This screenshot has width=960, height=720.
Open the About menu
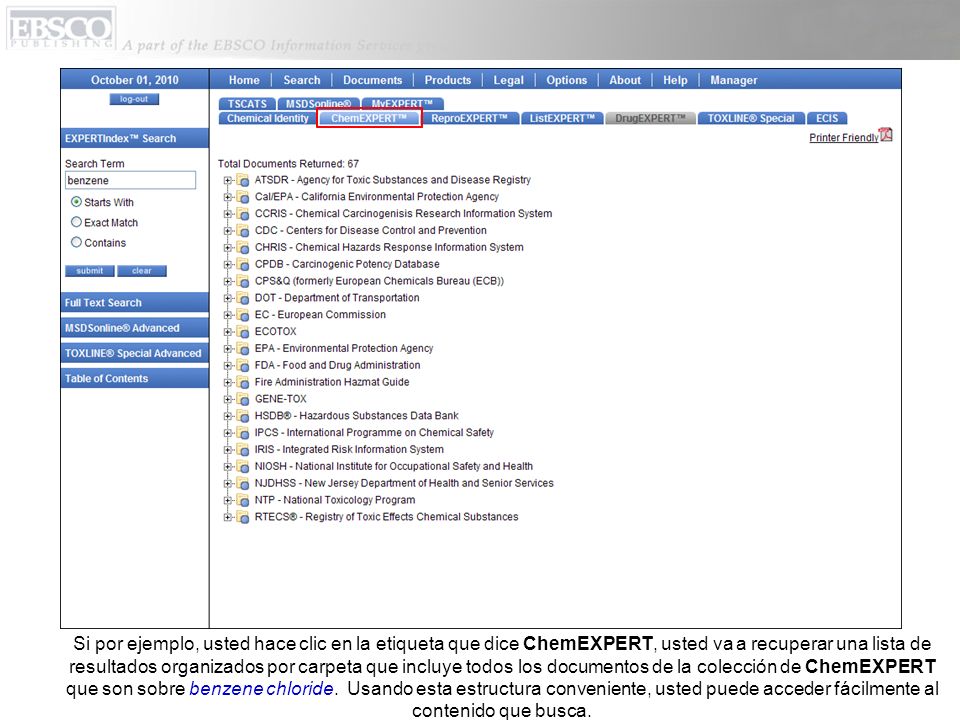[x=625, y=80]
